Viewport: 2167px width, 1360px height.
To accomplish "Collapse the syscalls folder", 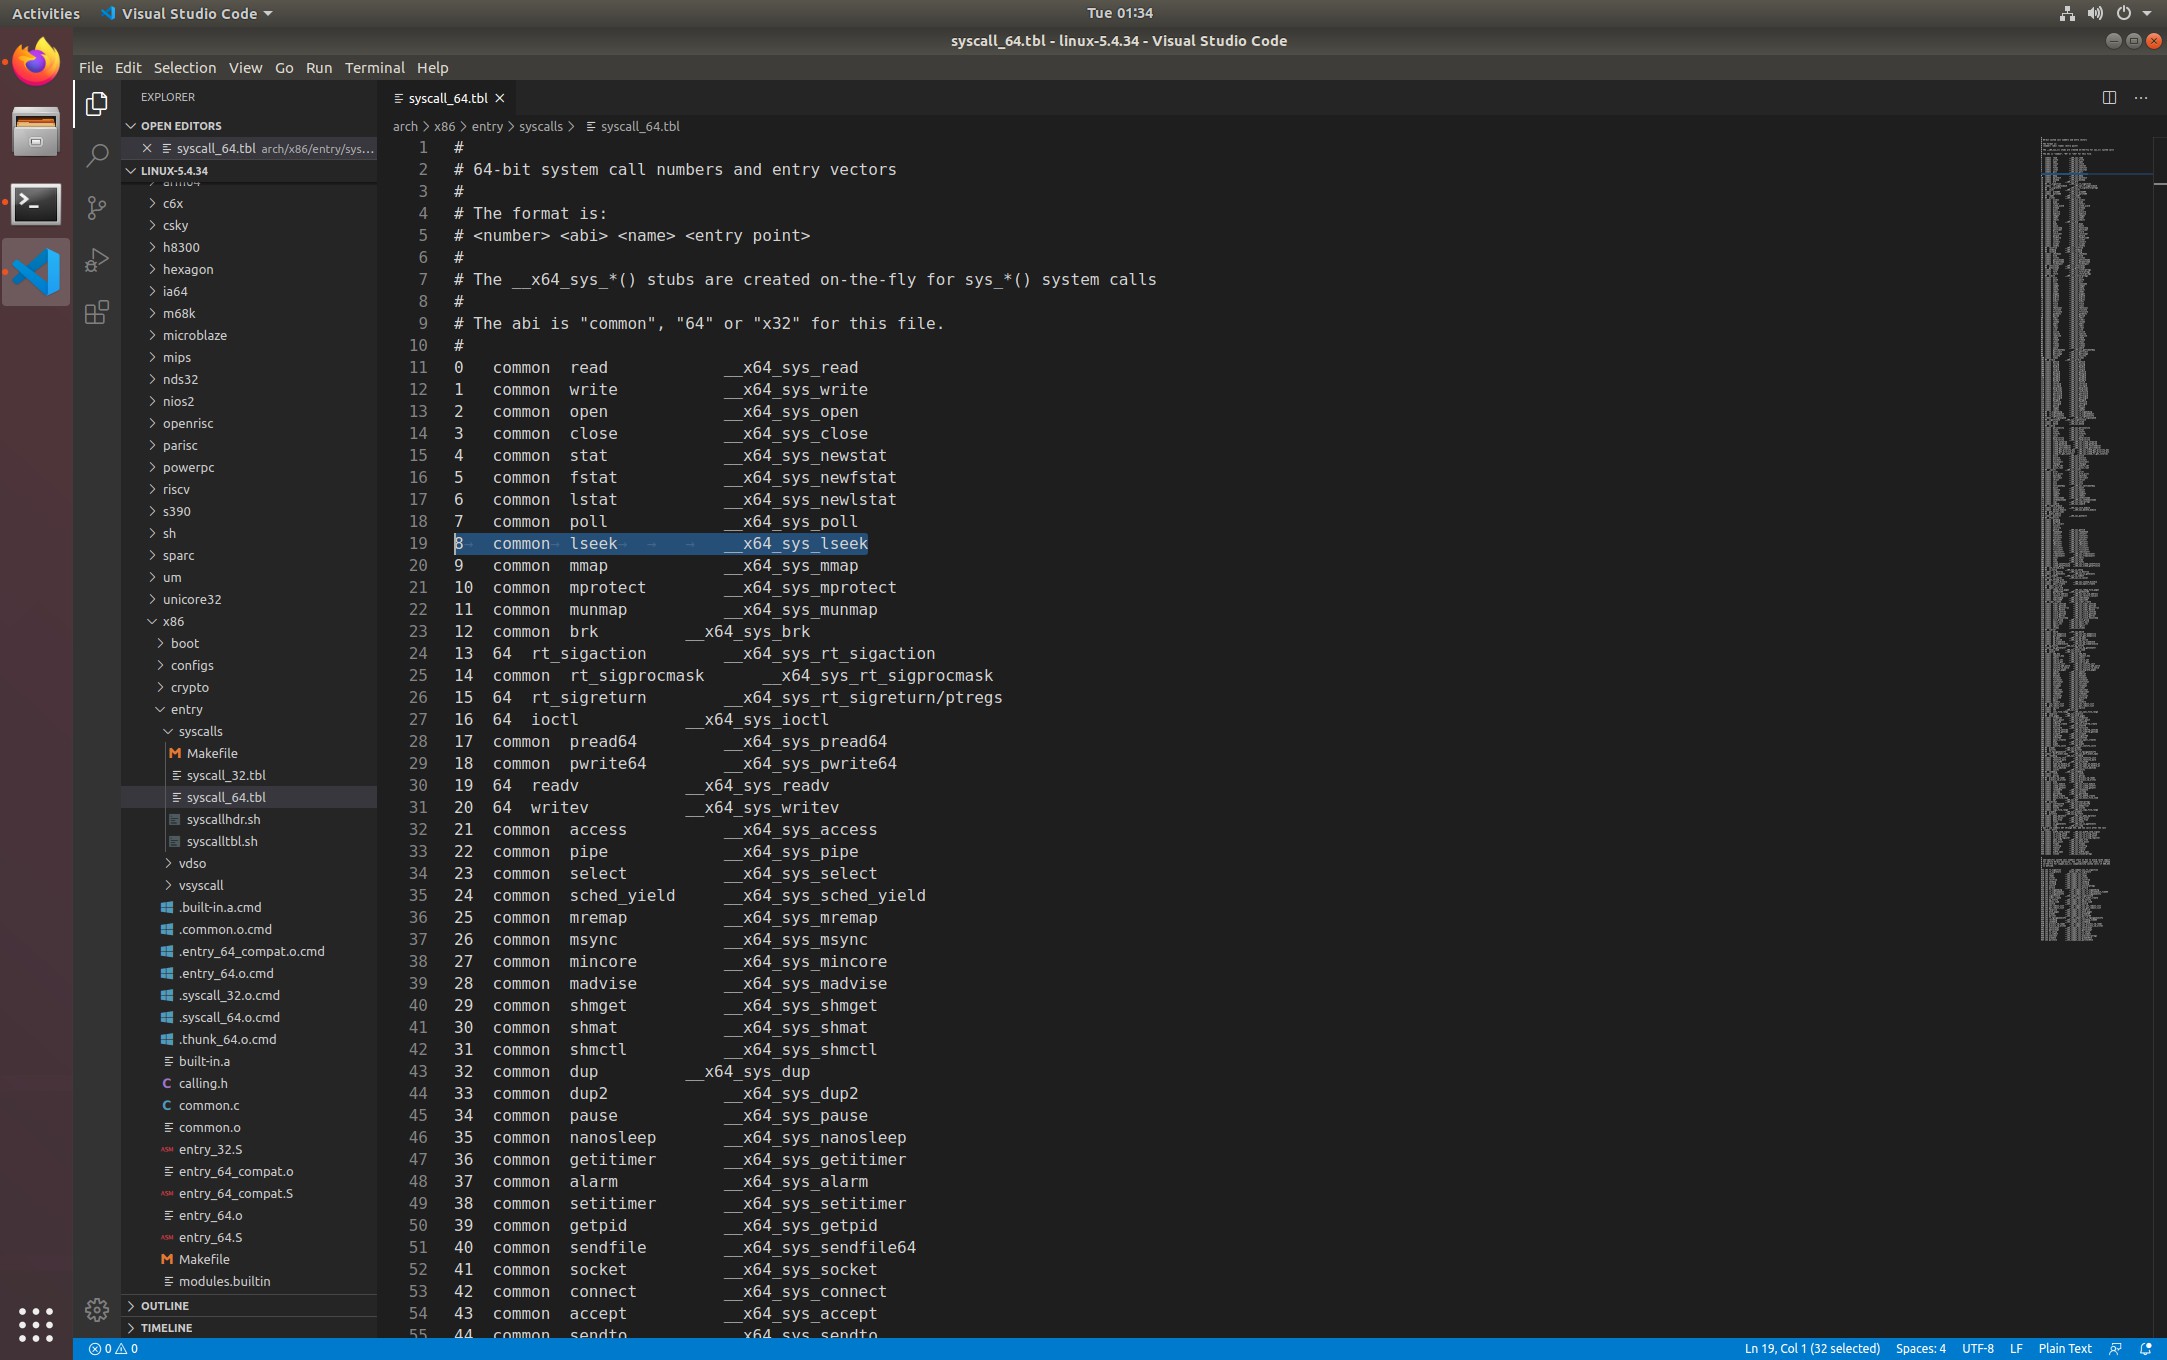I will coord(249,731).
